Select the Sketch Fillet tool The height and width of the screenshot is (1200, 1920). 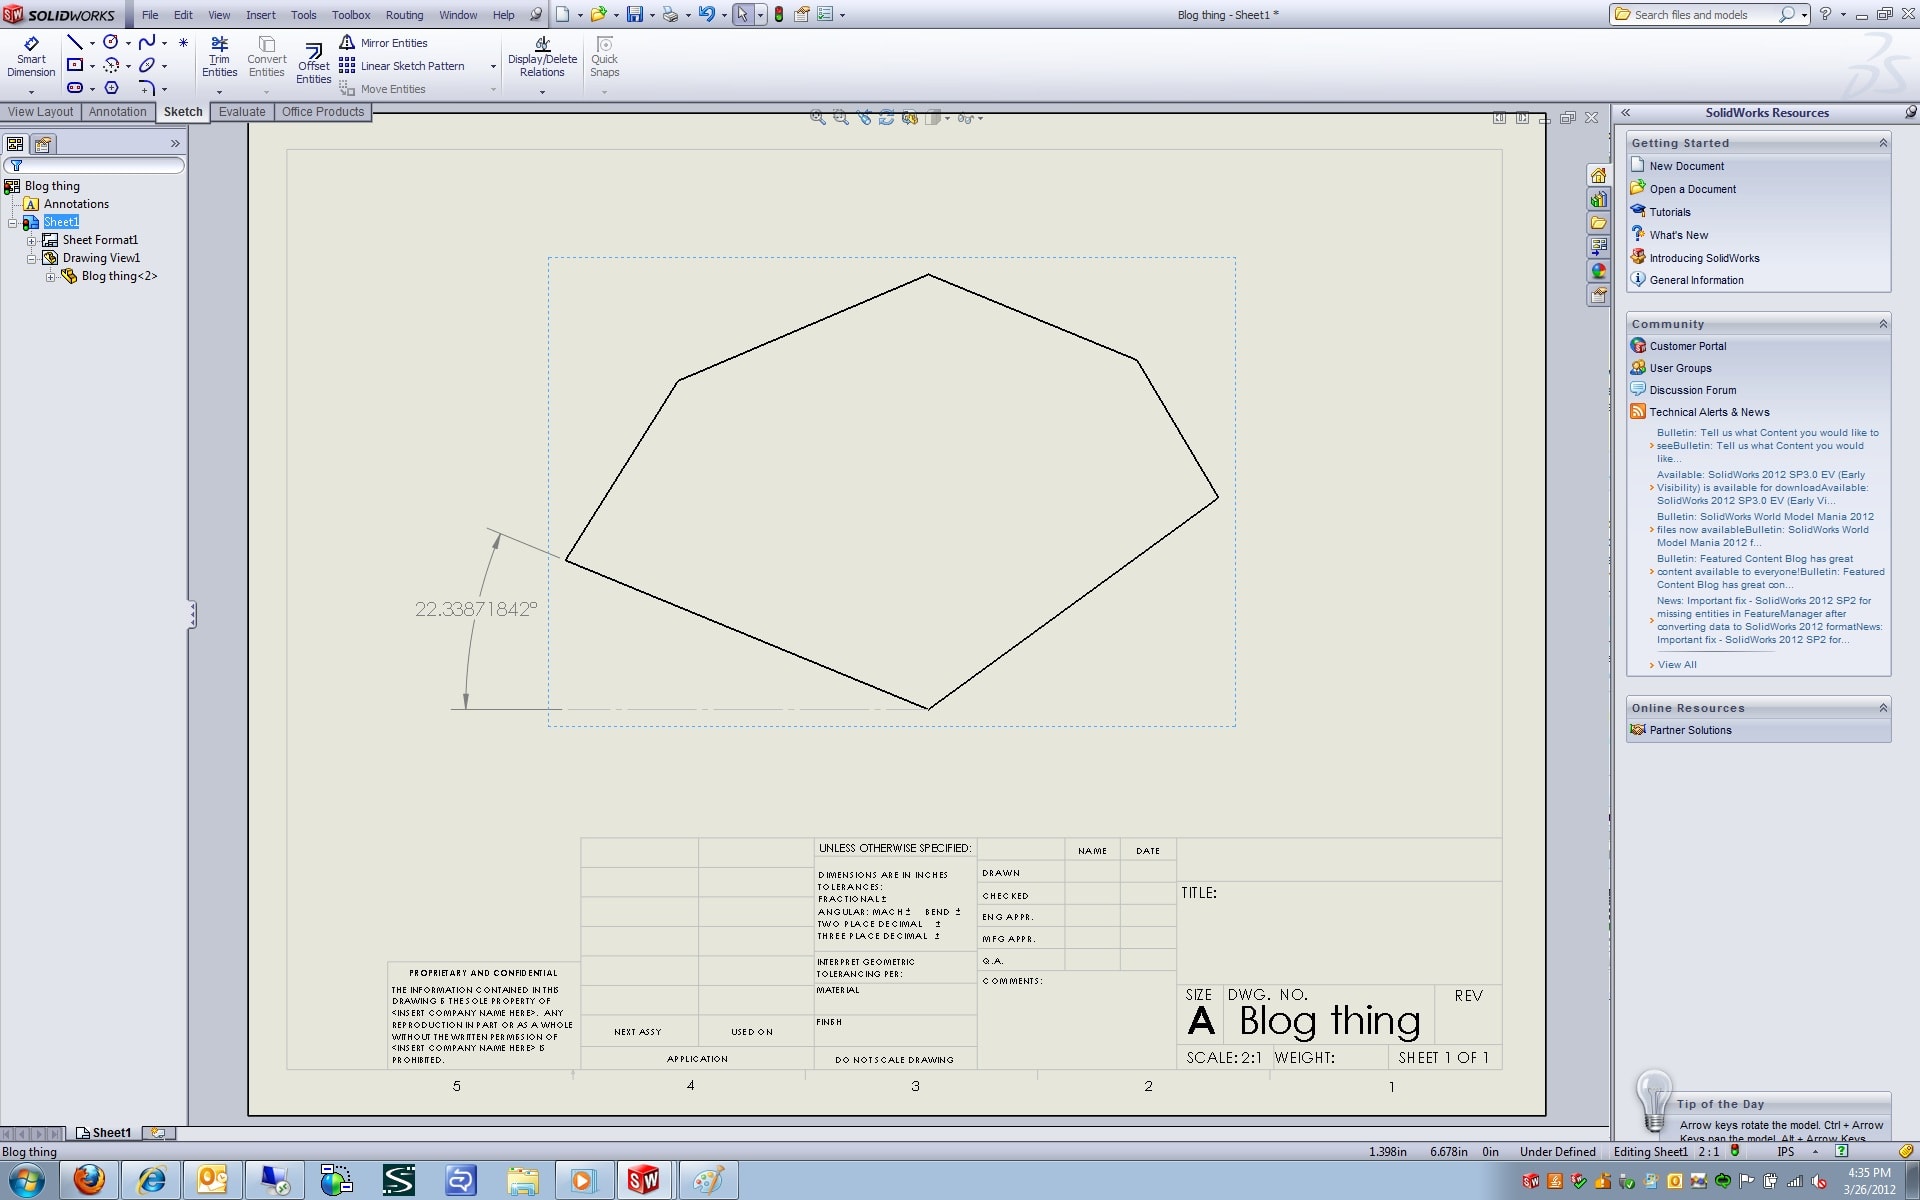pos(147,88)
